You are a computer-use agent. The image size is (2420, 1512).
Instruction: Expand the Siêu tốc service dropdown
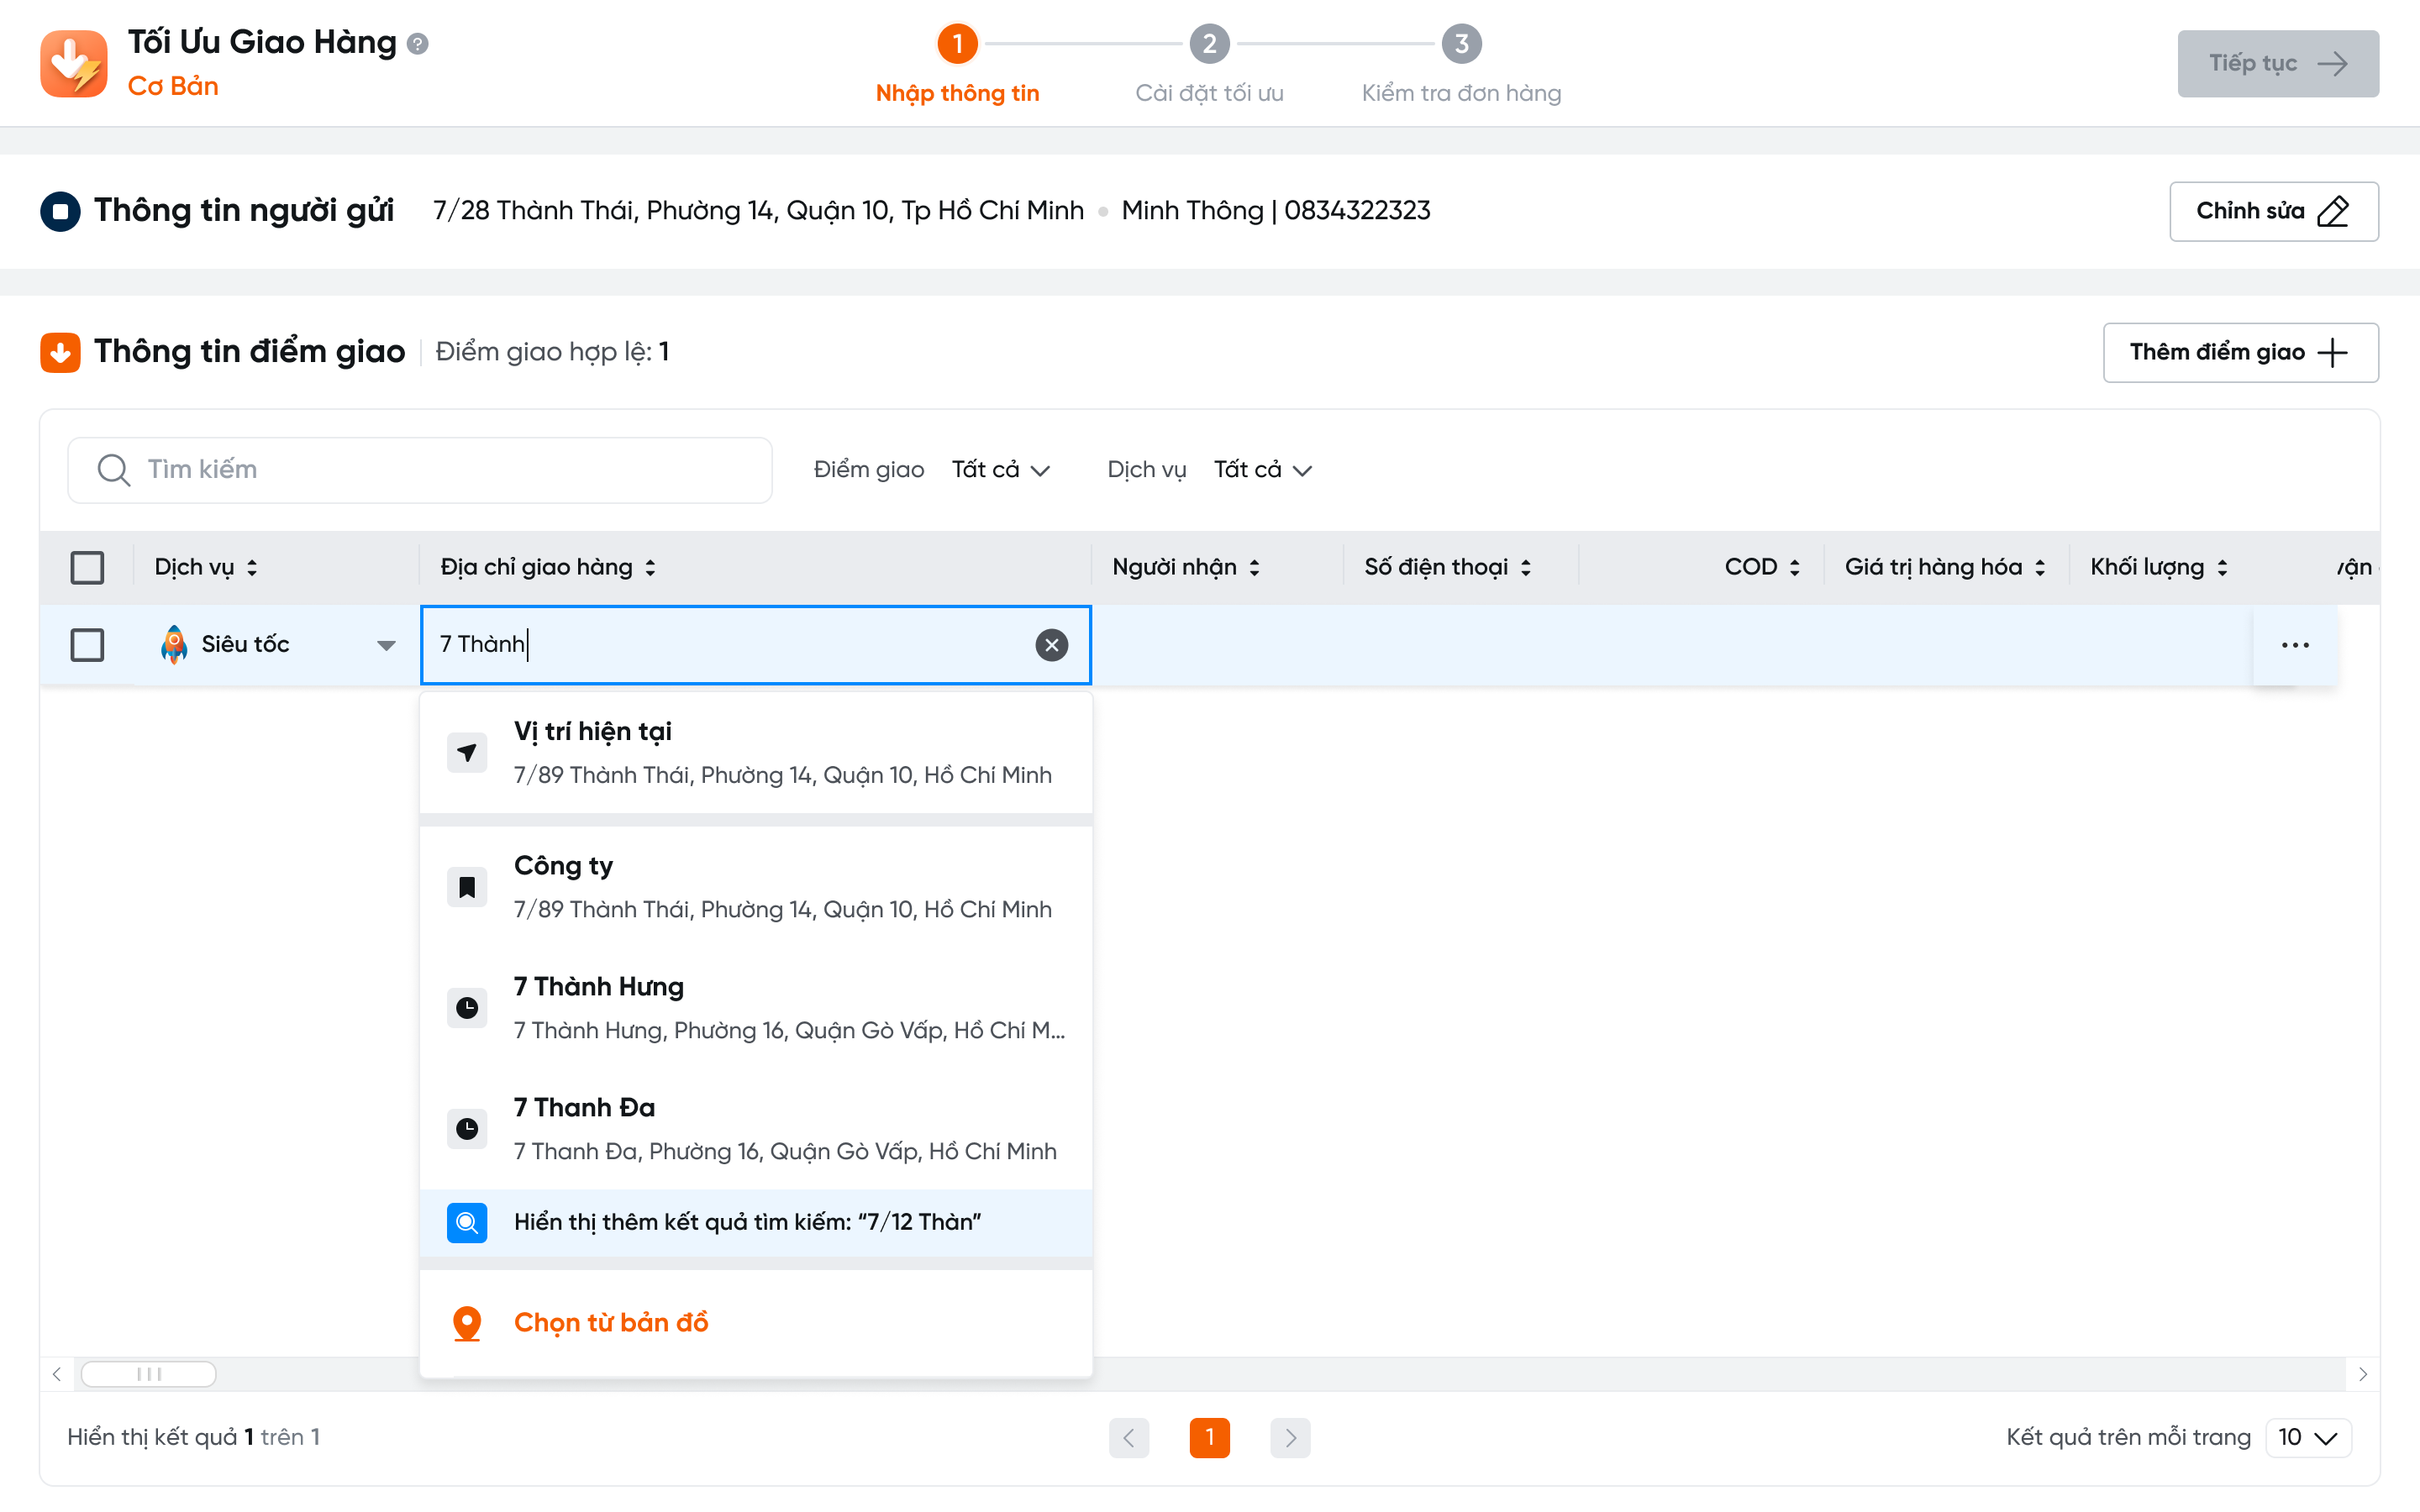click(x=386, y=645)
